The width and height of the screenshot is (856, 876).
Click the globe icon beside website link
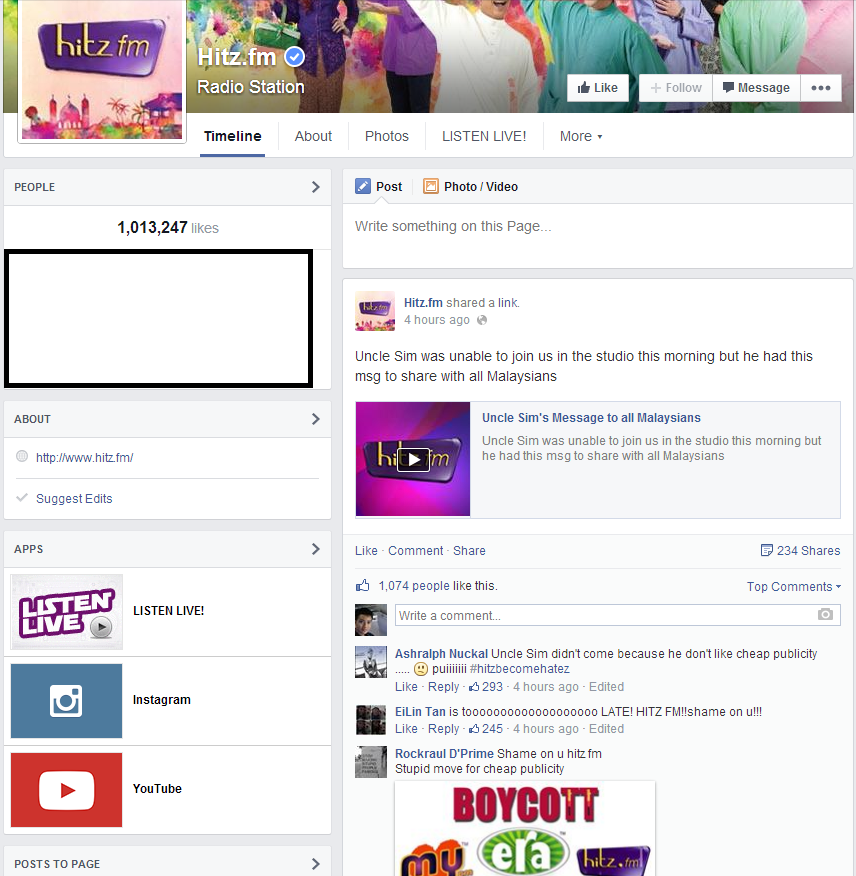(22, 456)
